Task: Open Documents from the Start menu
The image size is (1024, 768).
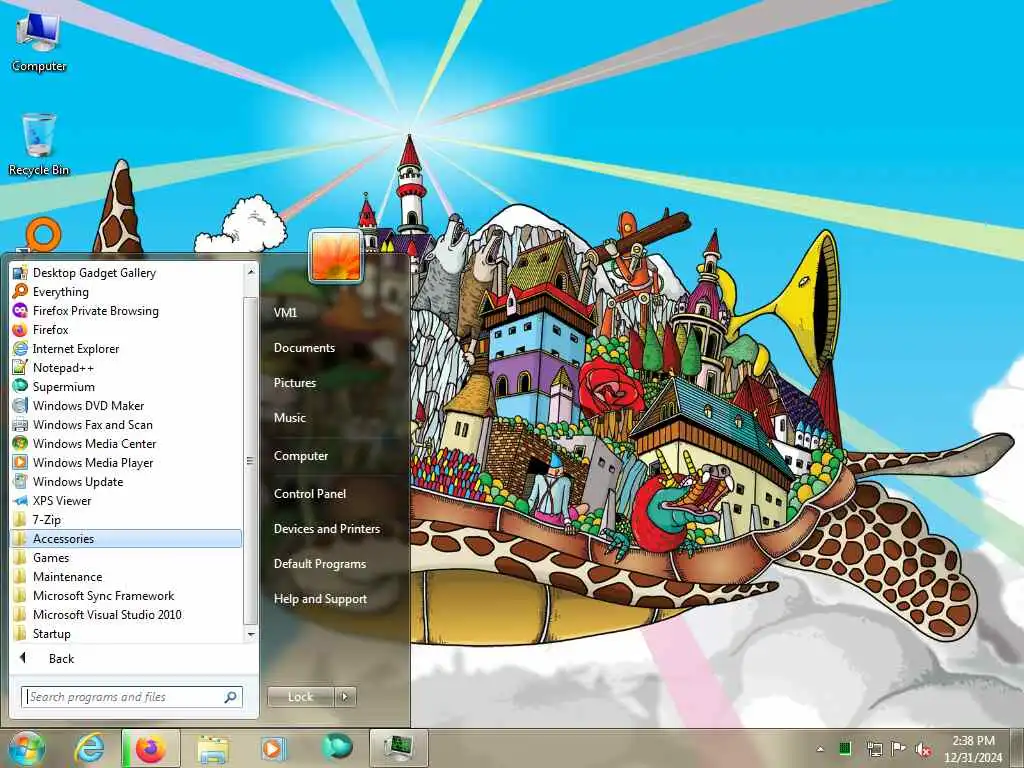Action: tap(304, 347)
